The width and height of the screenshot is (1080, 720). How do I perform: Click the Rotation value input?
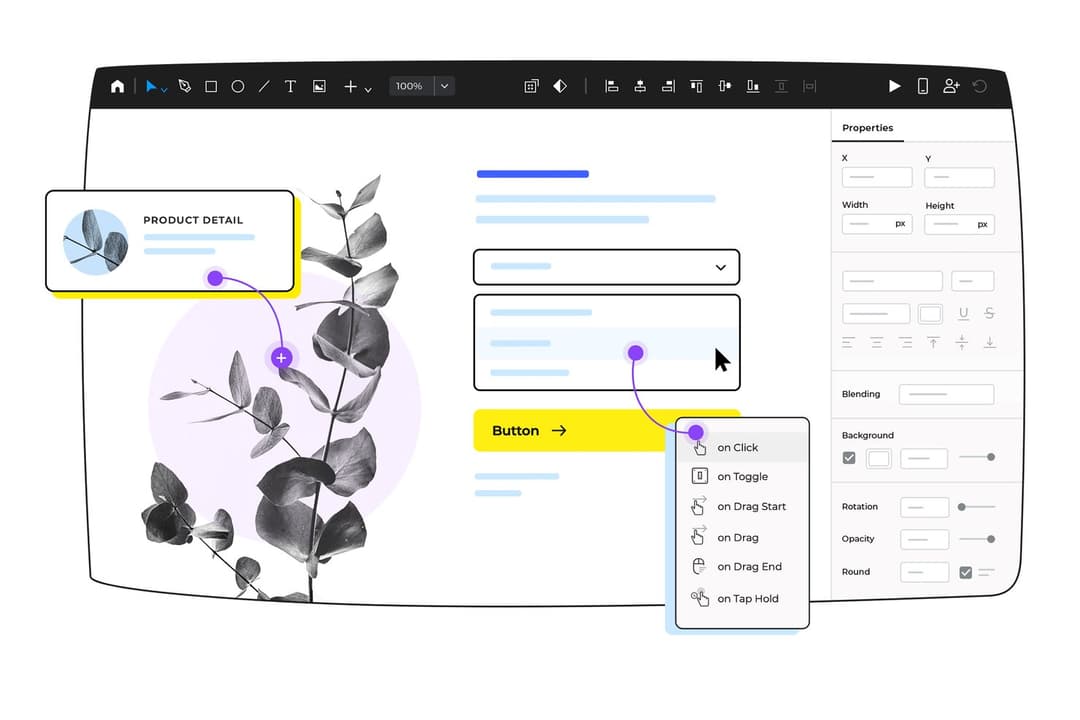(924, 508)
